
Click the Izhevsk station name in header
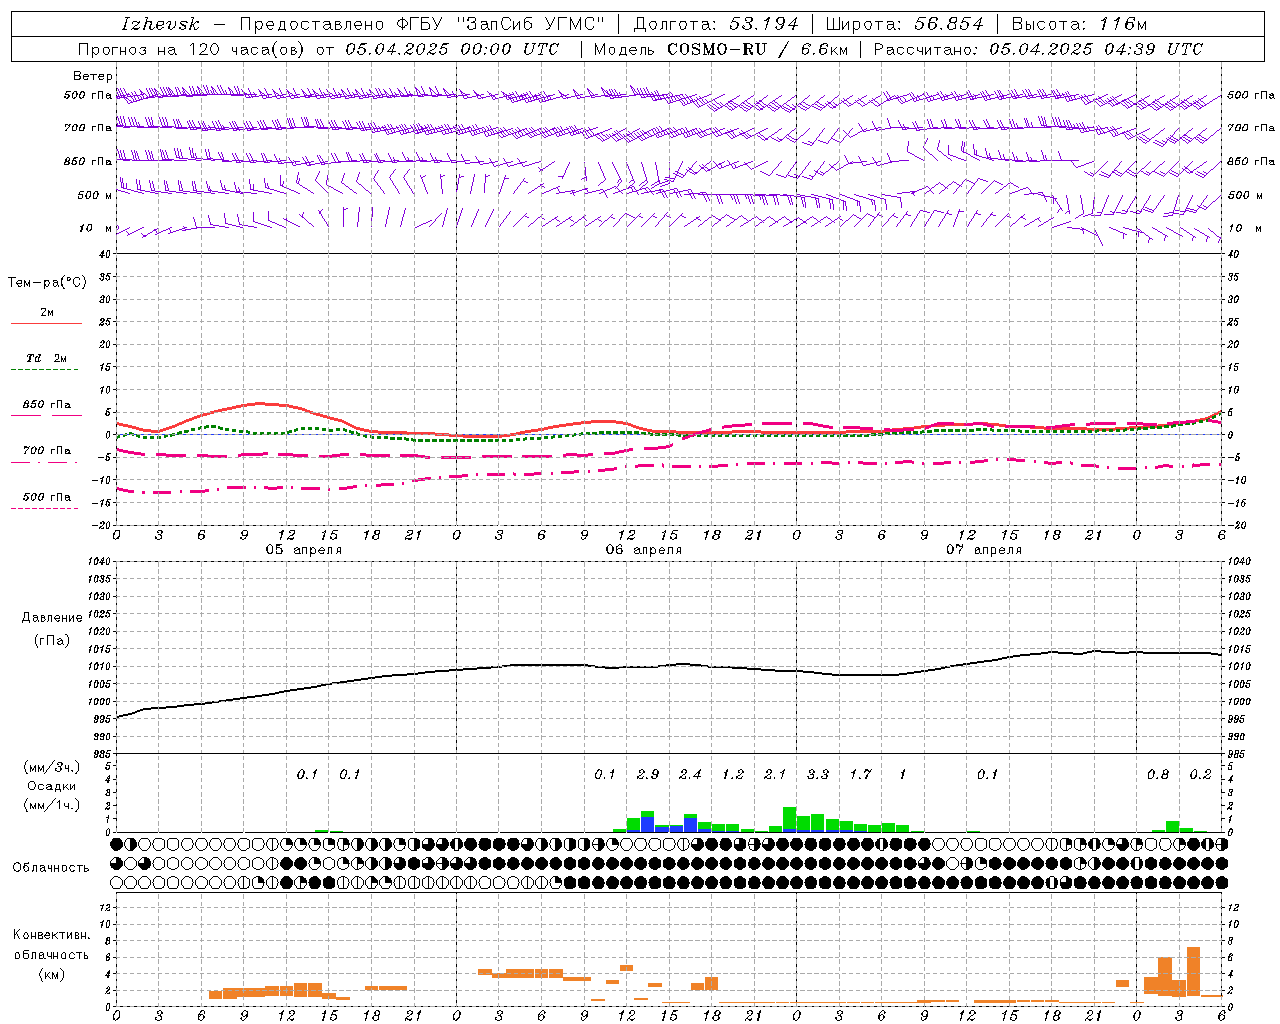click(160, 24)
